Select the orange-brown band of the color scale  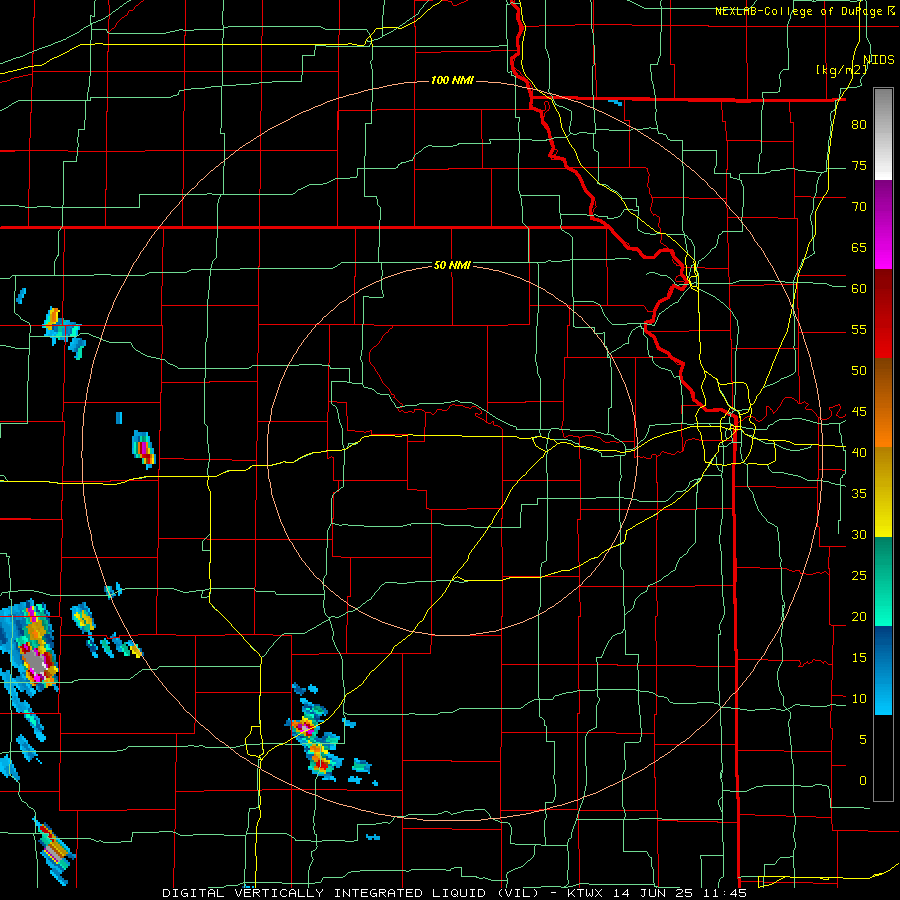pos(883,403)
